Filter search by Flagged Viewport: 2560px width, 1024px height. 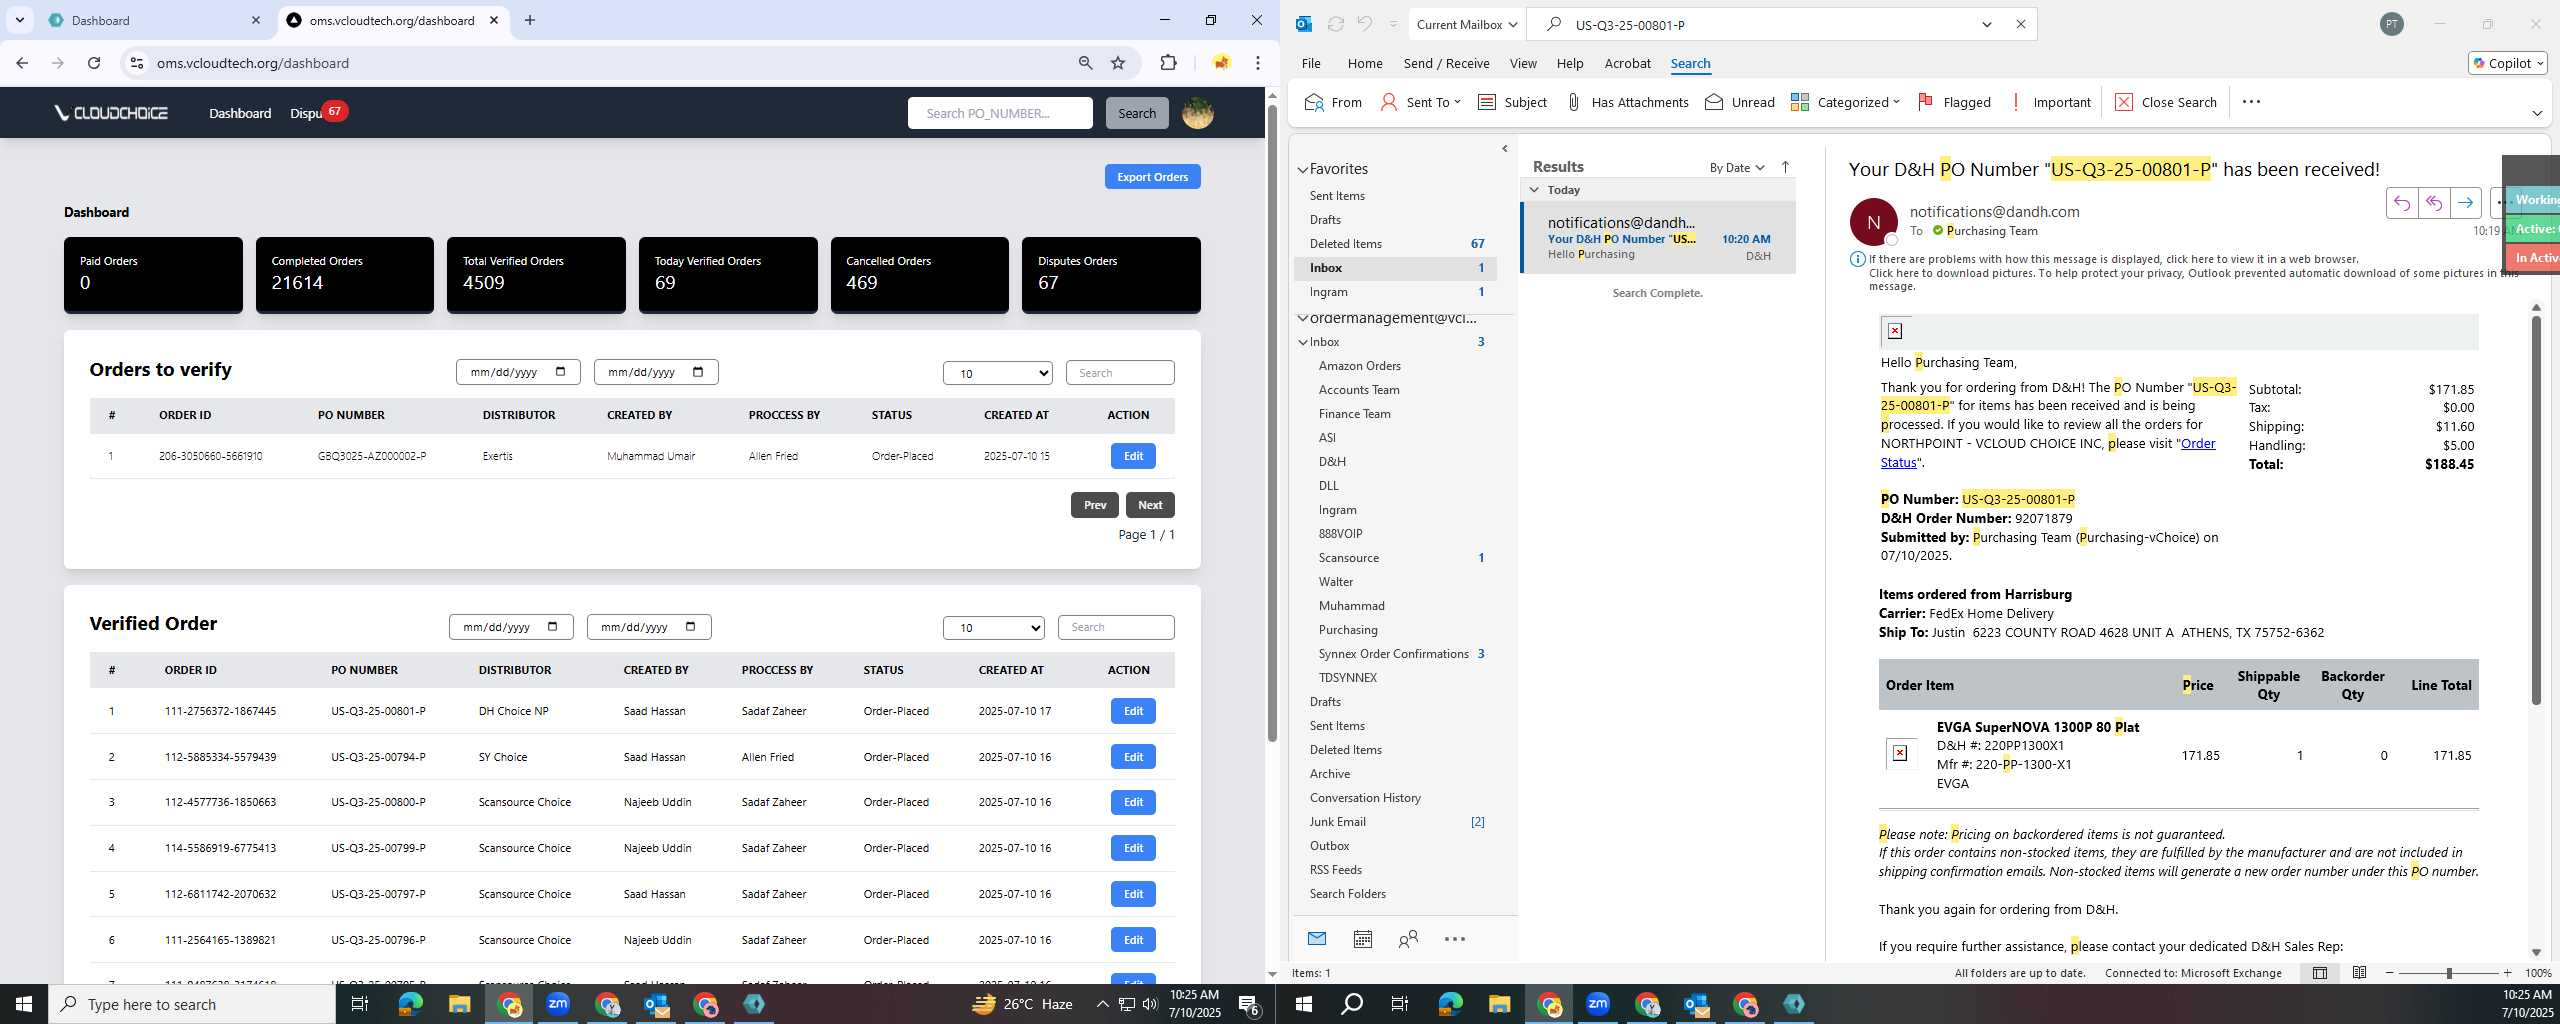coord(1954,102)
